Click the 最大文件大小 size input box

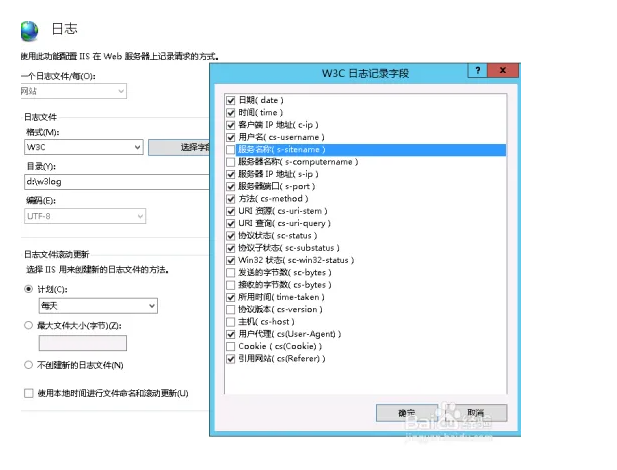83,343
